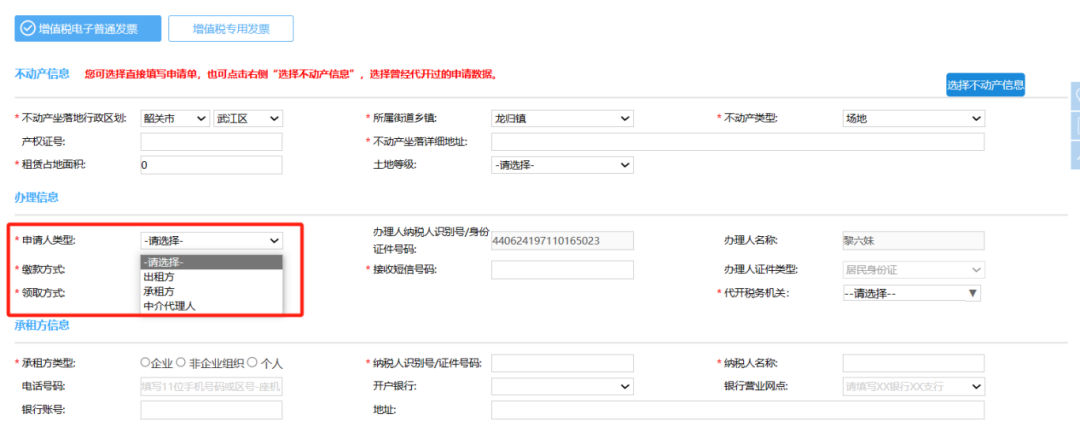The width and height of the screenshot is (1080, 432).
Task: Click the 办理信息 section heading
Action: (37, 197)
